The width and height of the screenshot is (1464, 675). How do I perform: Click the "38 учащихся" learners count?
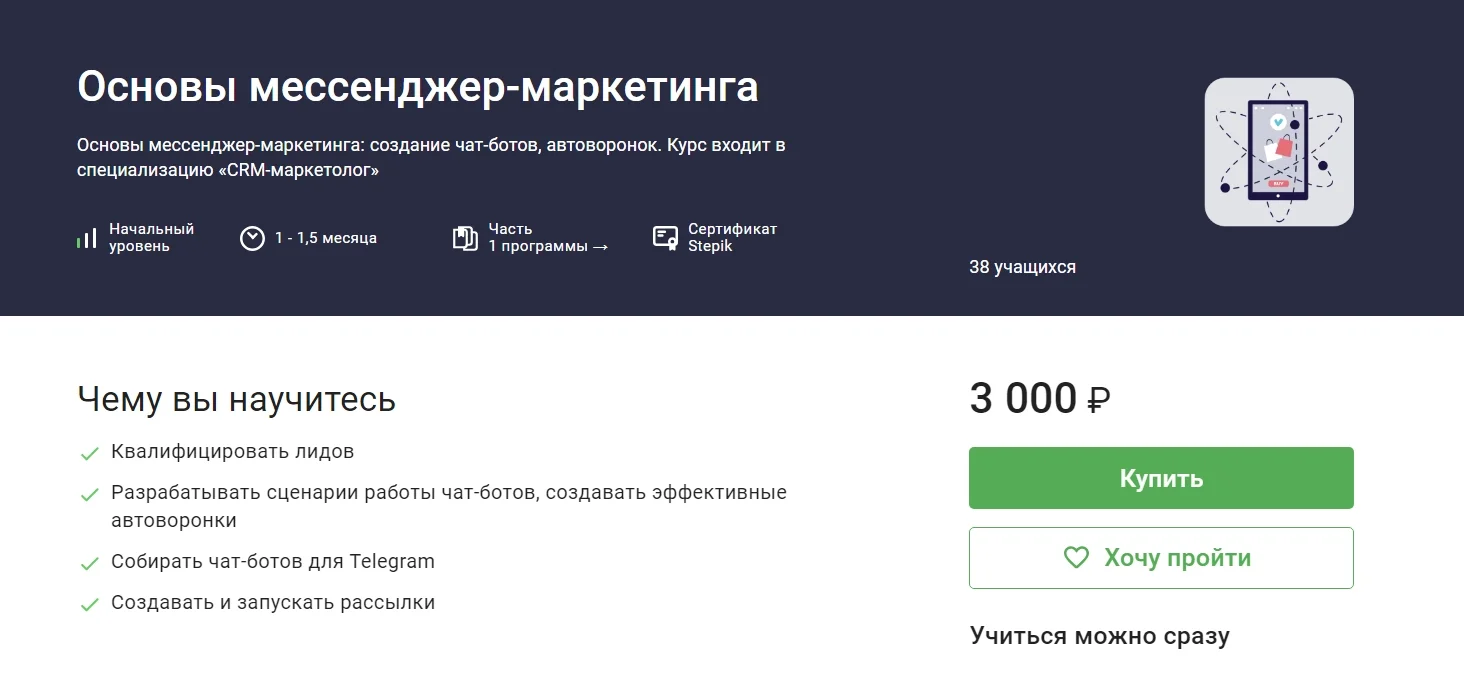coord(1022,267)
